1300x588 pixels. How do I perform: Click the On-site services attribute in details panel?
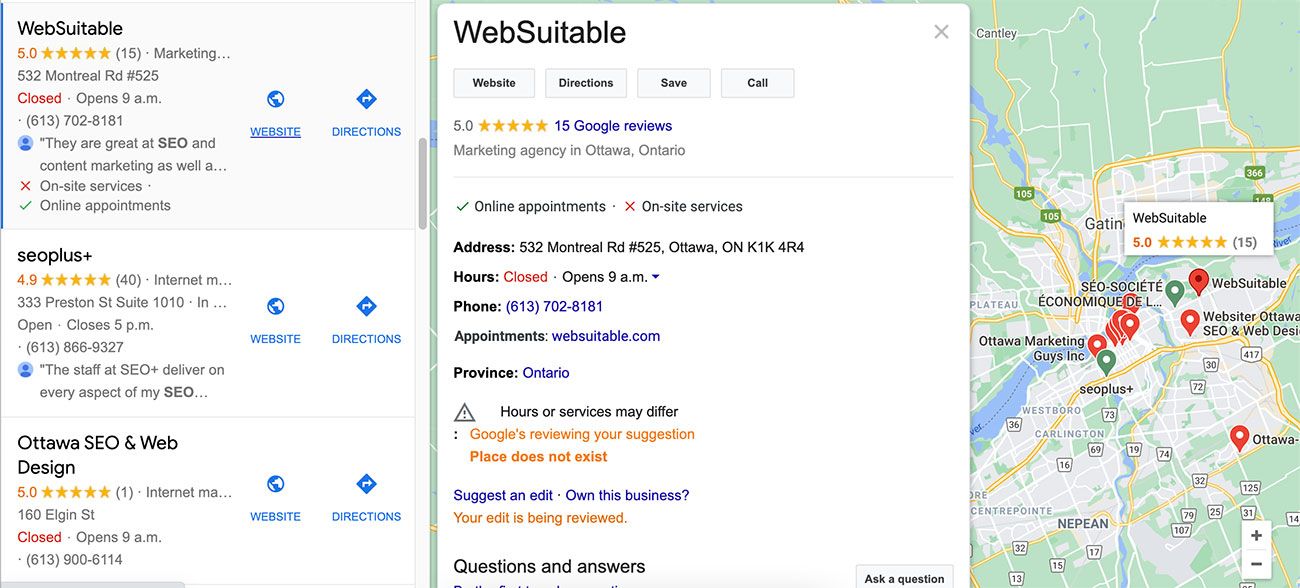click(683, 207)
